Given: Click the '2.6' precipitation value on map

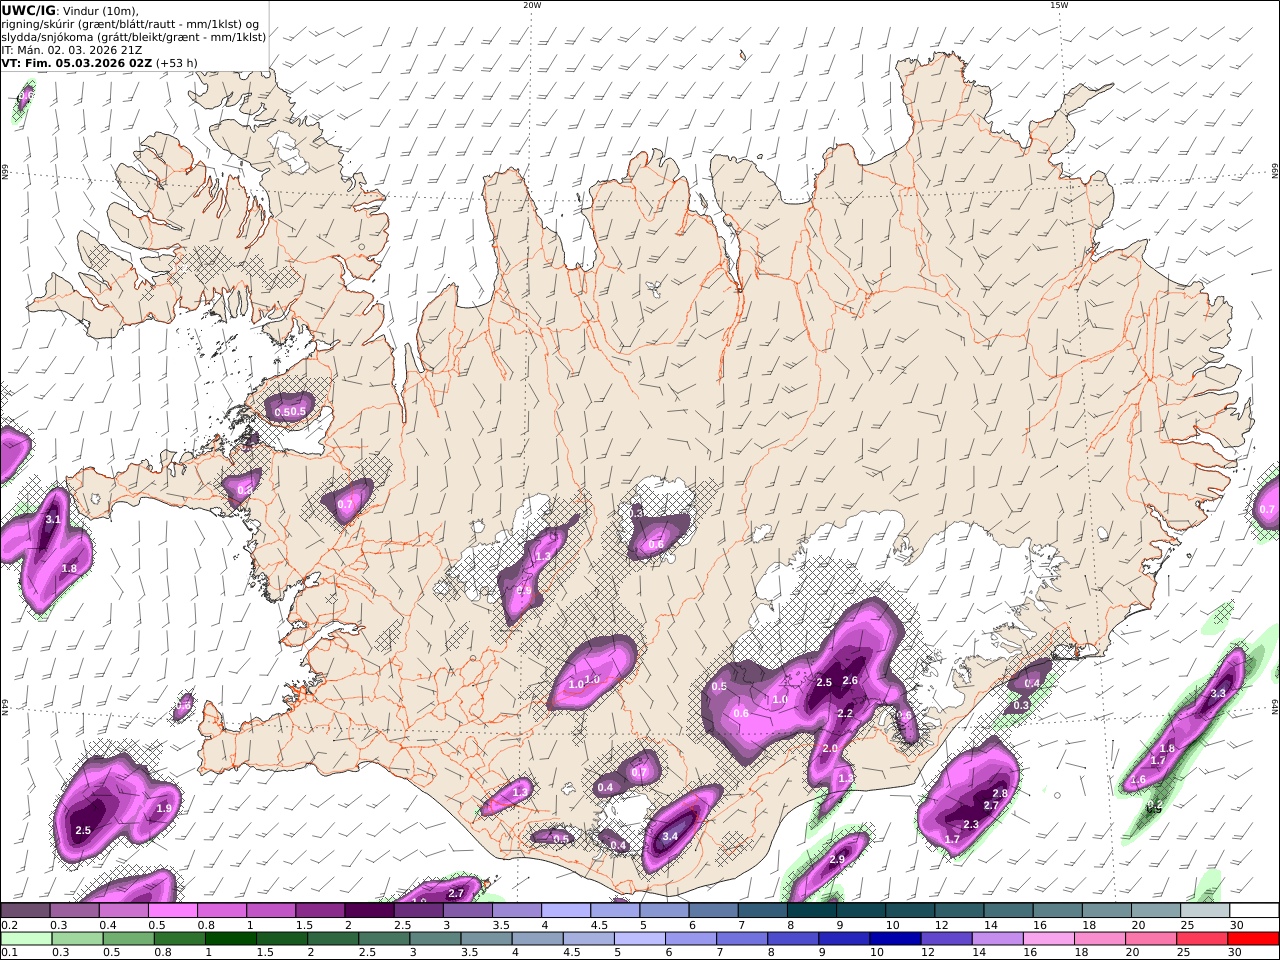Looking at the screenshot, I should [x=850, y=681].
